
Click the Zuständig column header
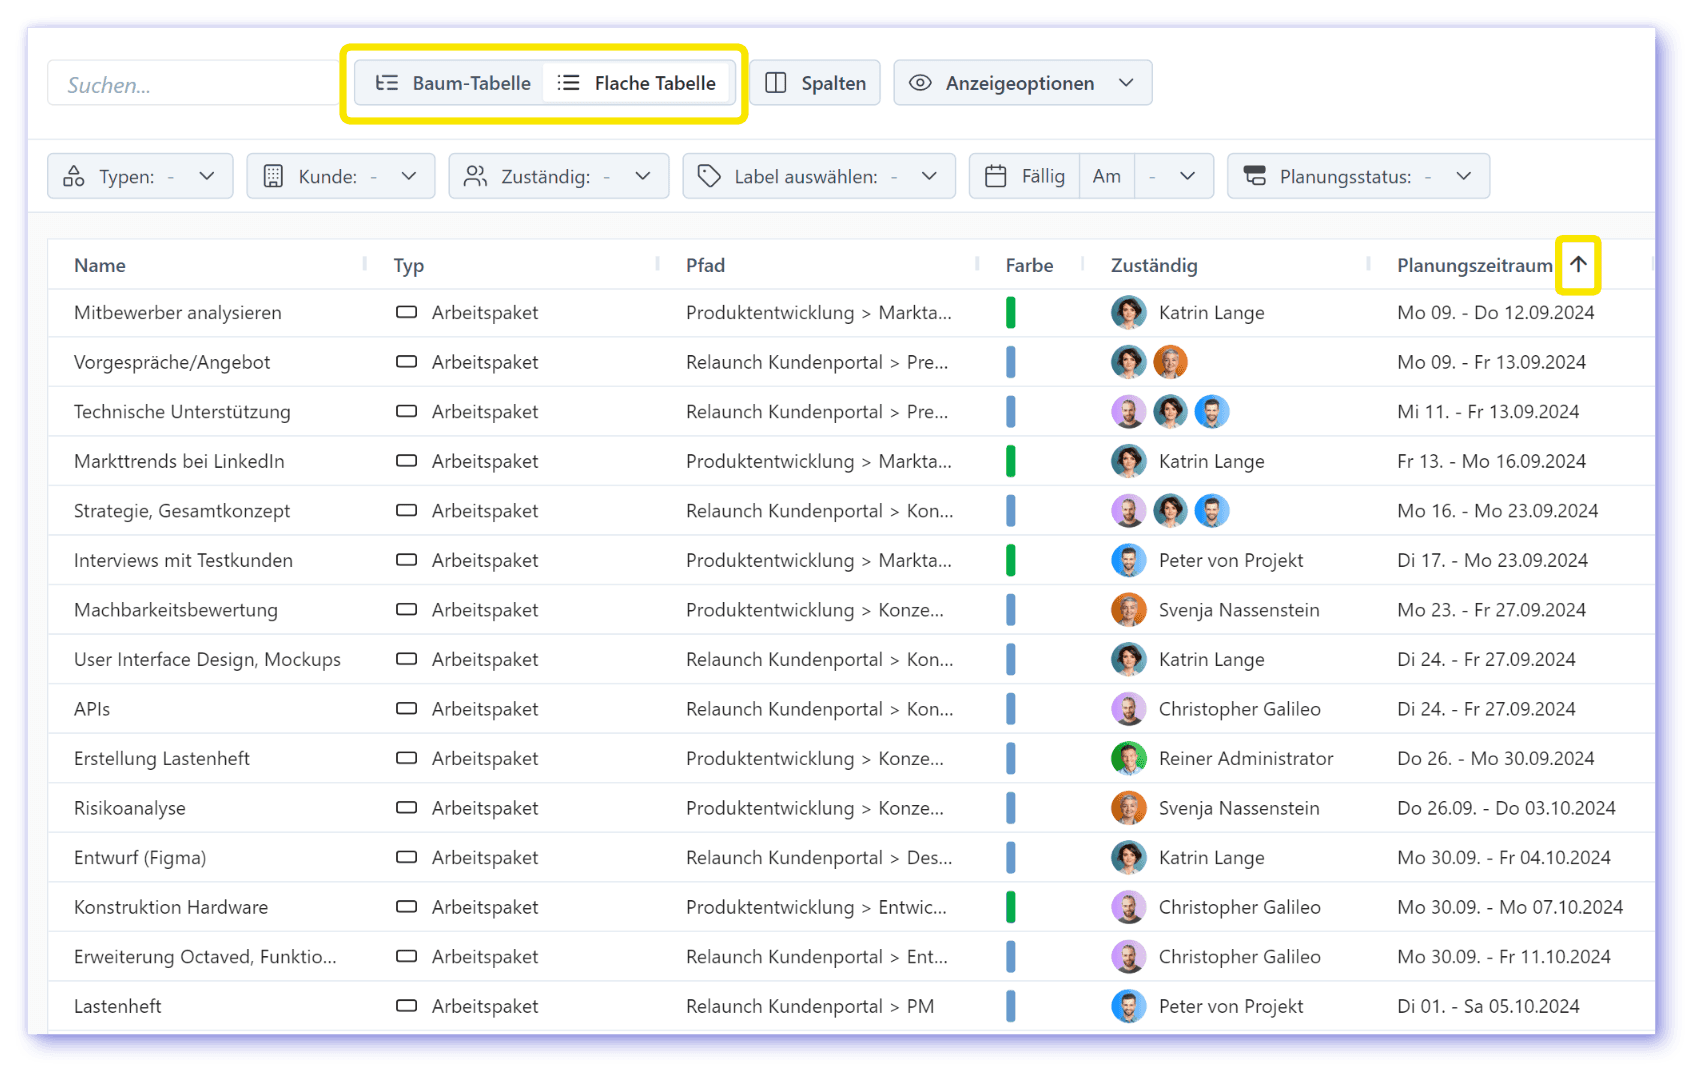1153,266
